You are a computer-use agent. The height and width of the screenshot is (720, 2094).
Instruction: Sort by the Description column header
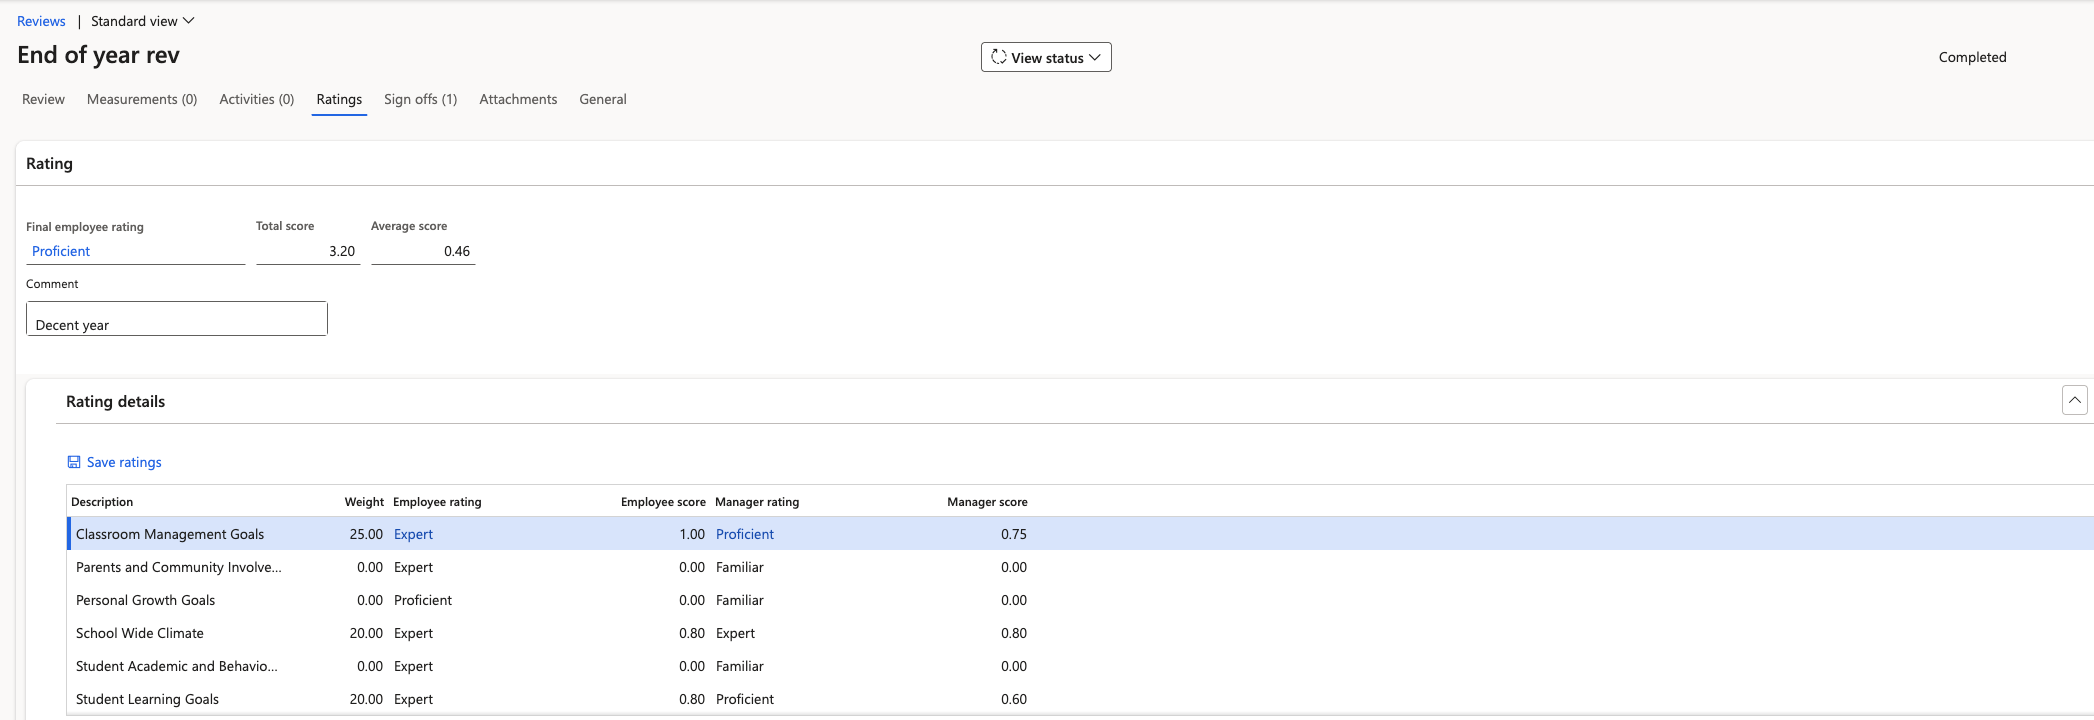[102, 502]
